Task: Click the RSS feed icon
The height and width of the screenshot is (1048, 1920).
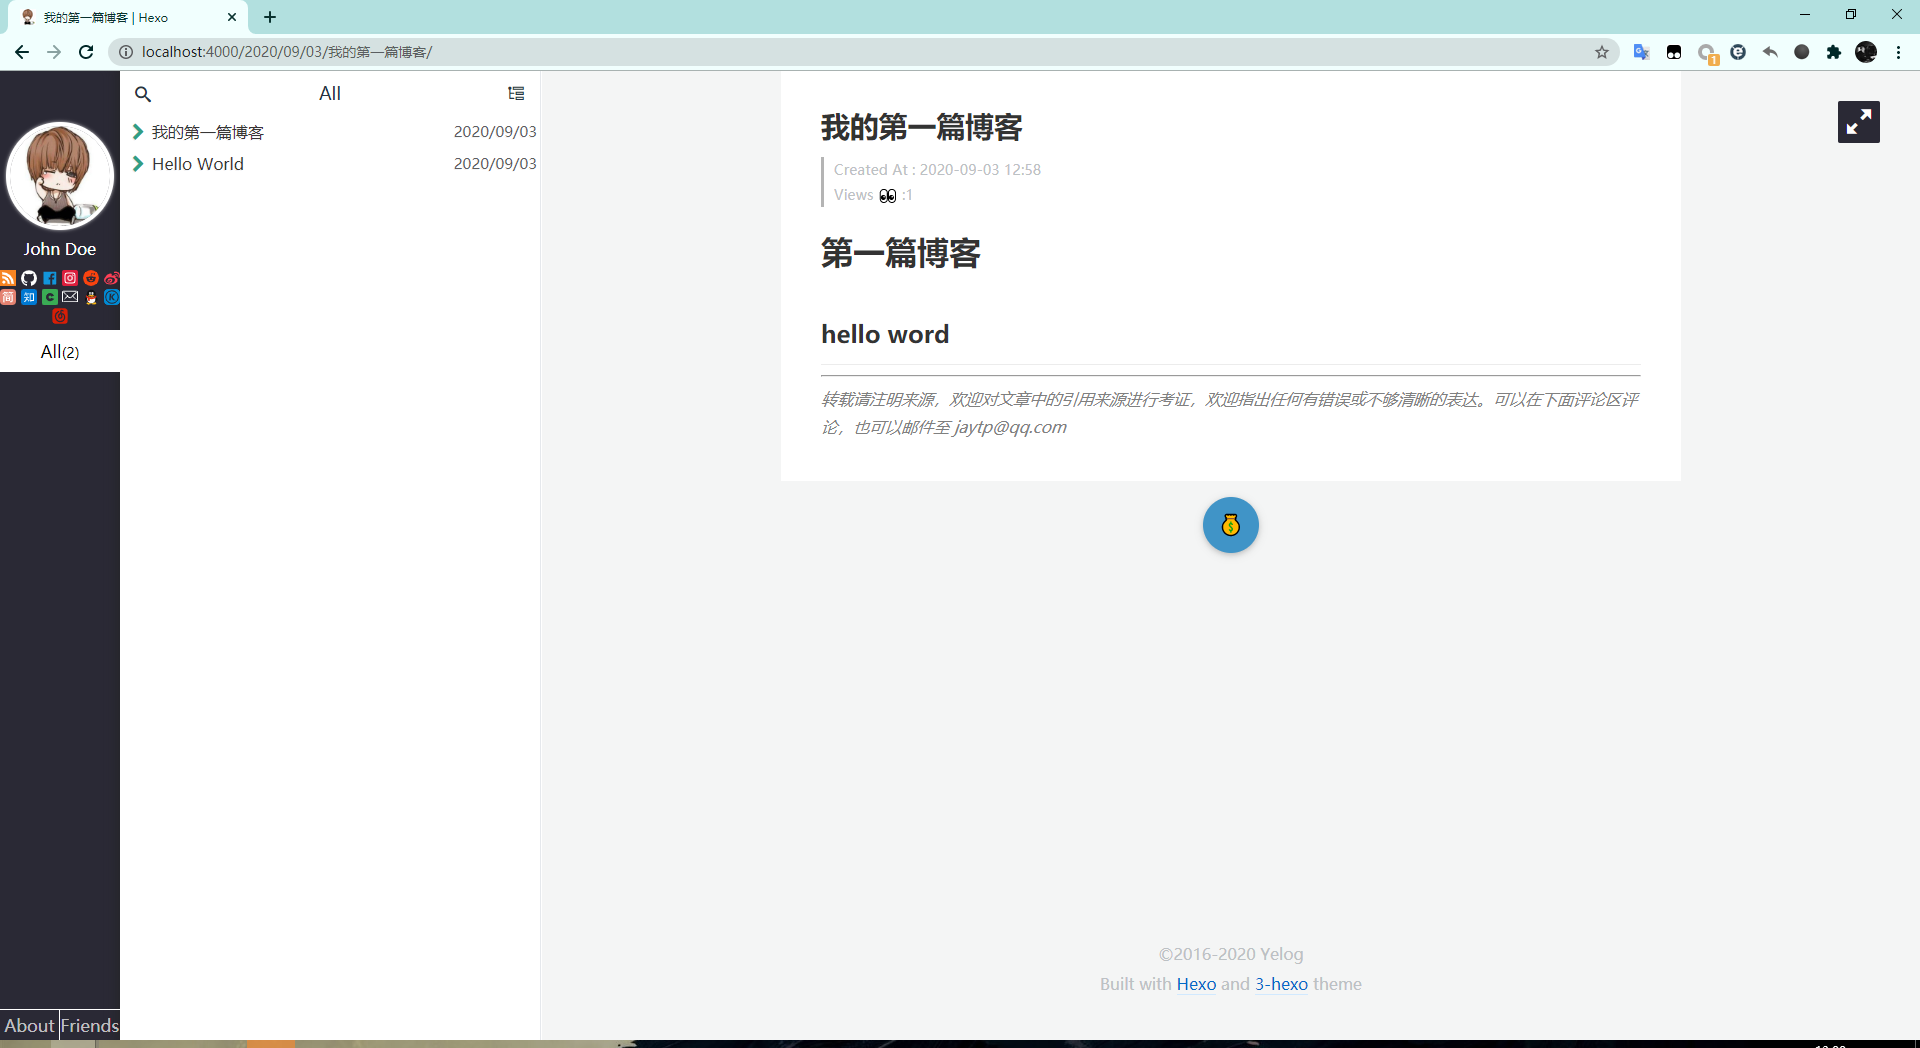Action: click(x=8, y=278)
